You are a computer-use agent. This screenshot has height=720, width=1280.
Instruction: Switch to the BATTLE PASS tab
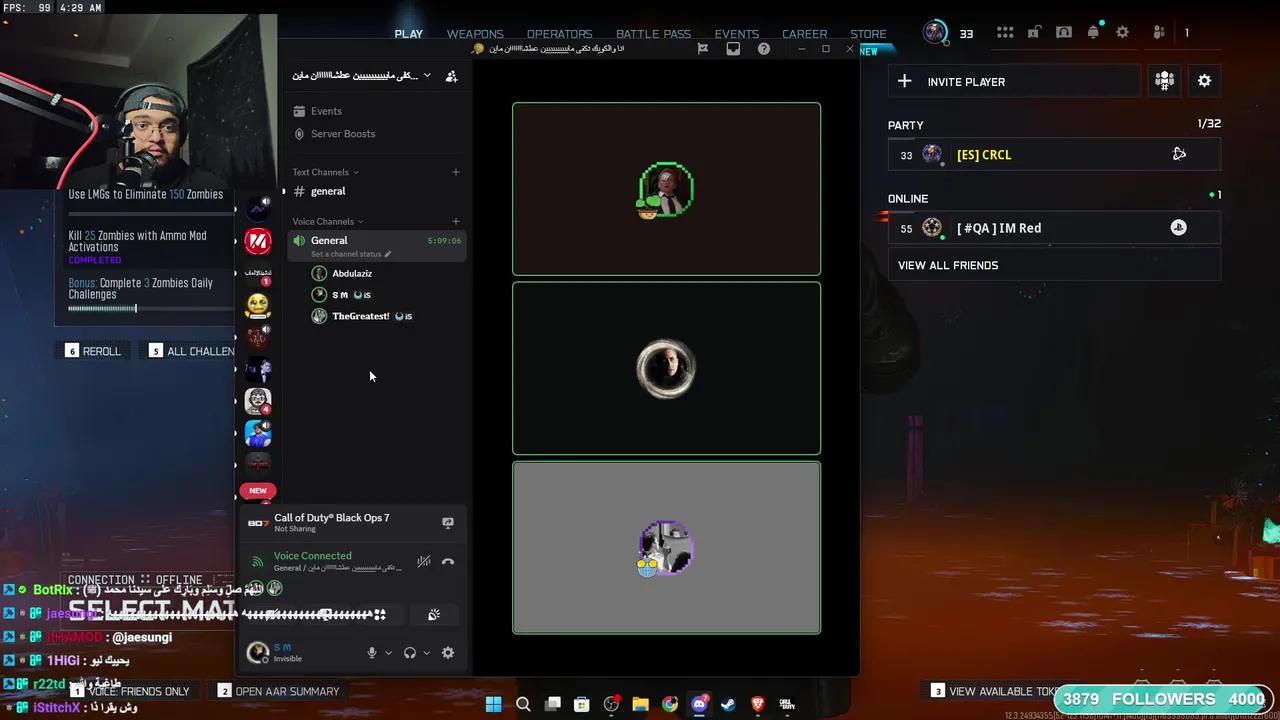pos(654,34)
